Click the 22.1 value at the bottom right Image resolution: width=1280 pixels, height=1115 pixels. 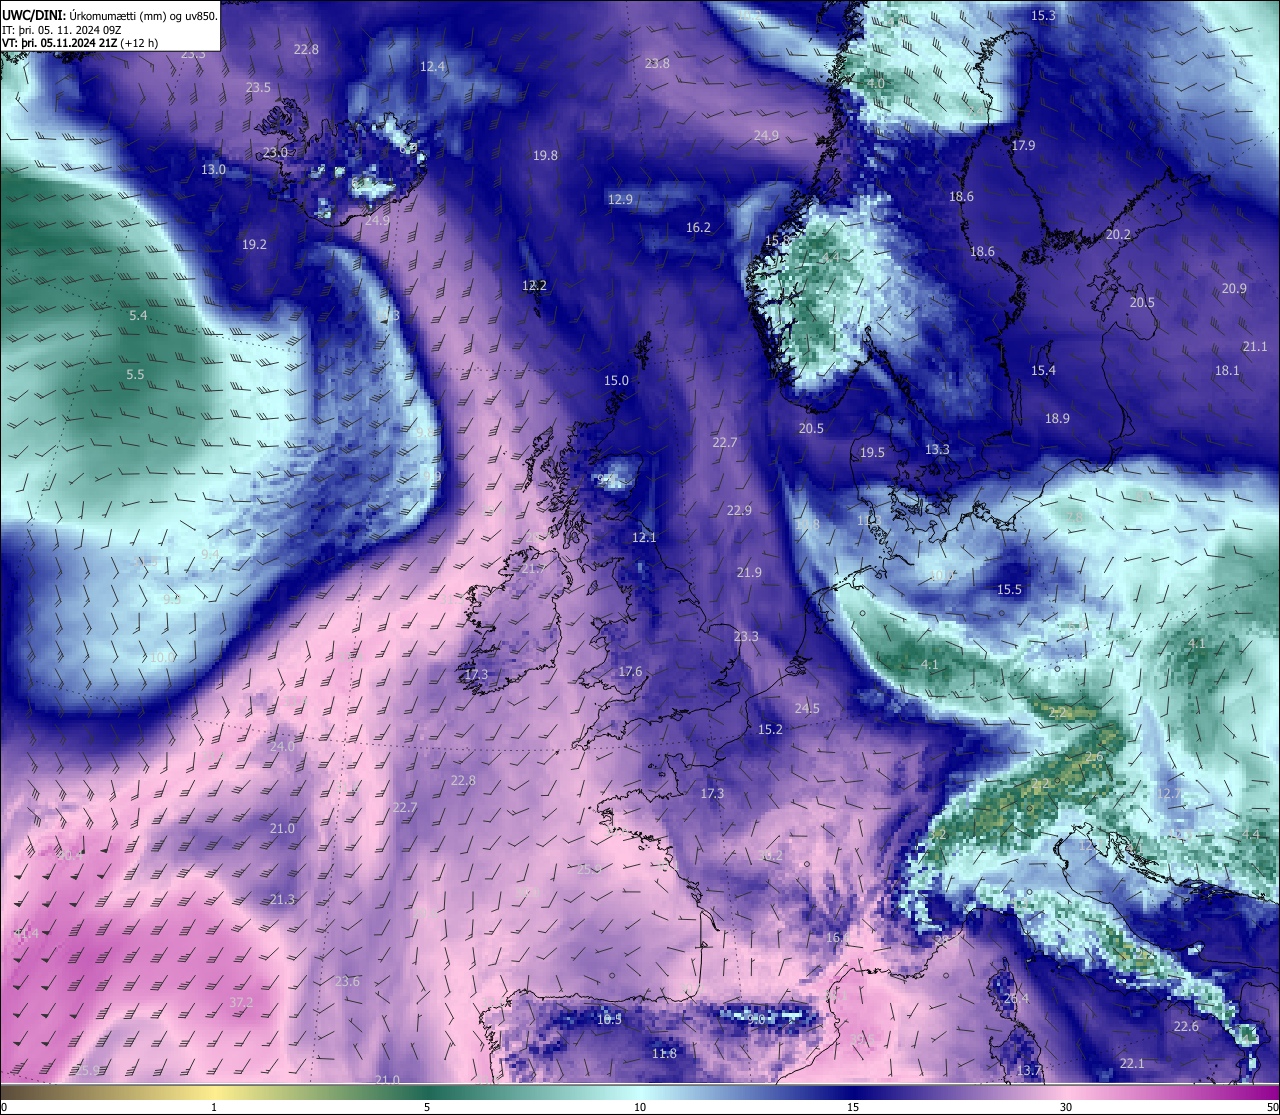1132,1064
